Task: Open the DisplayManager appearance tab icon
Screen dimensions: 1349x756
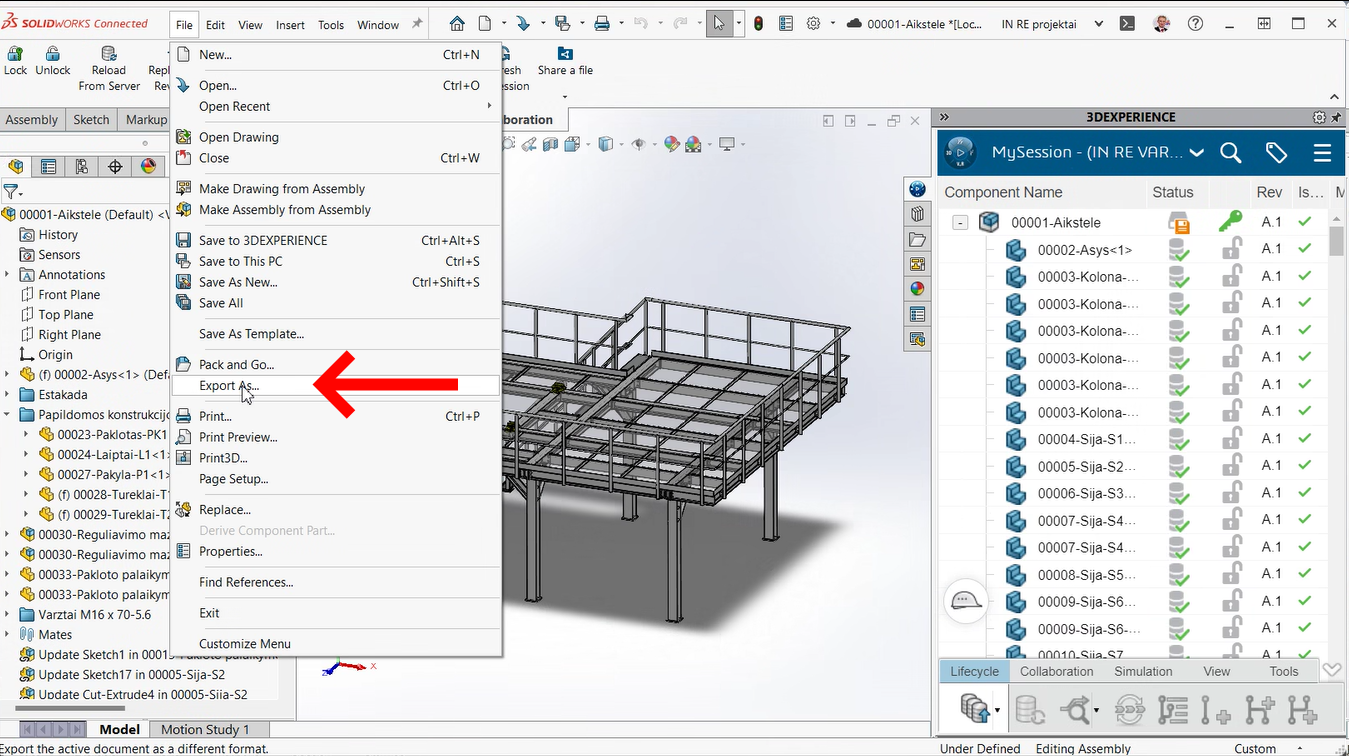Action: point(148,167)
